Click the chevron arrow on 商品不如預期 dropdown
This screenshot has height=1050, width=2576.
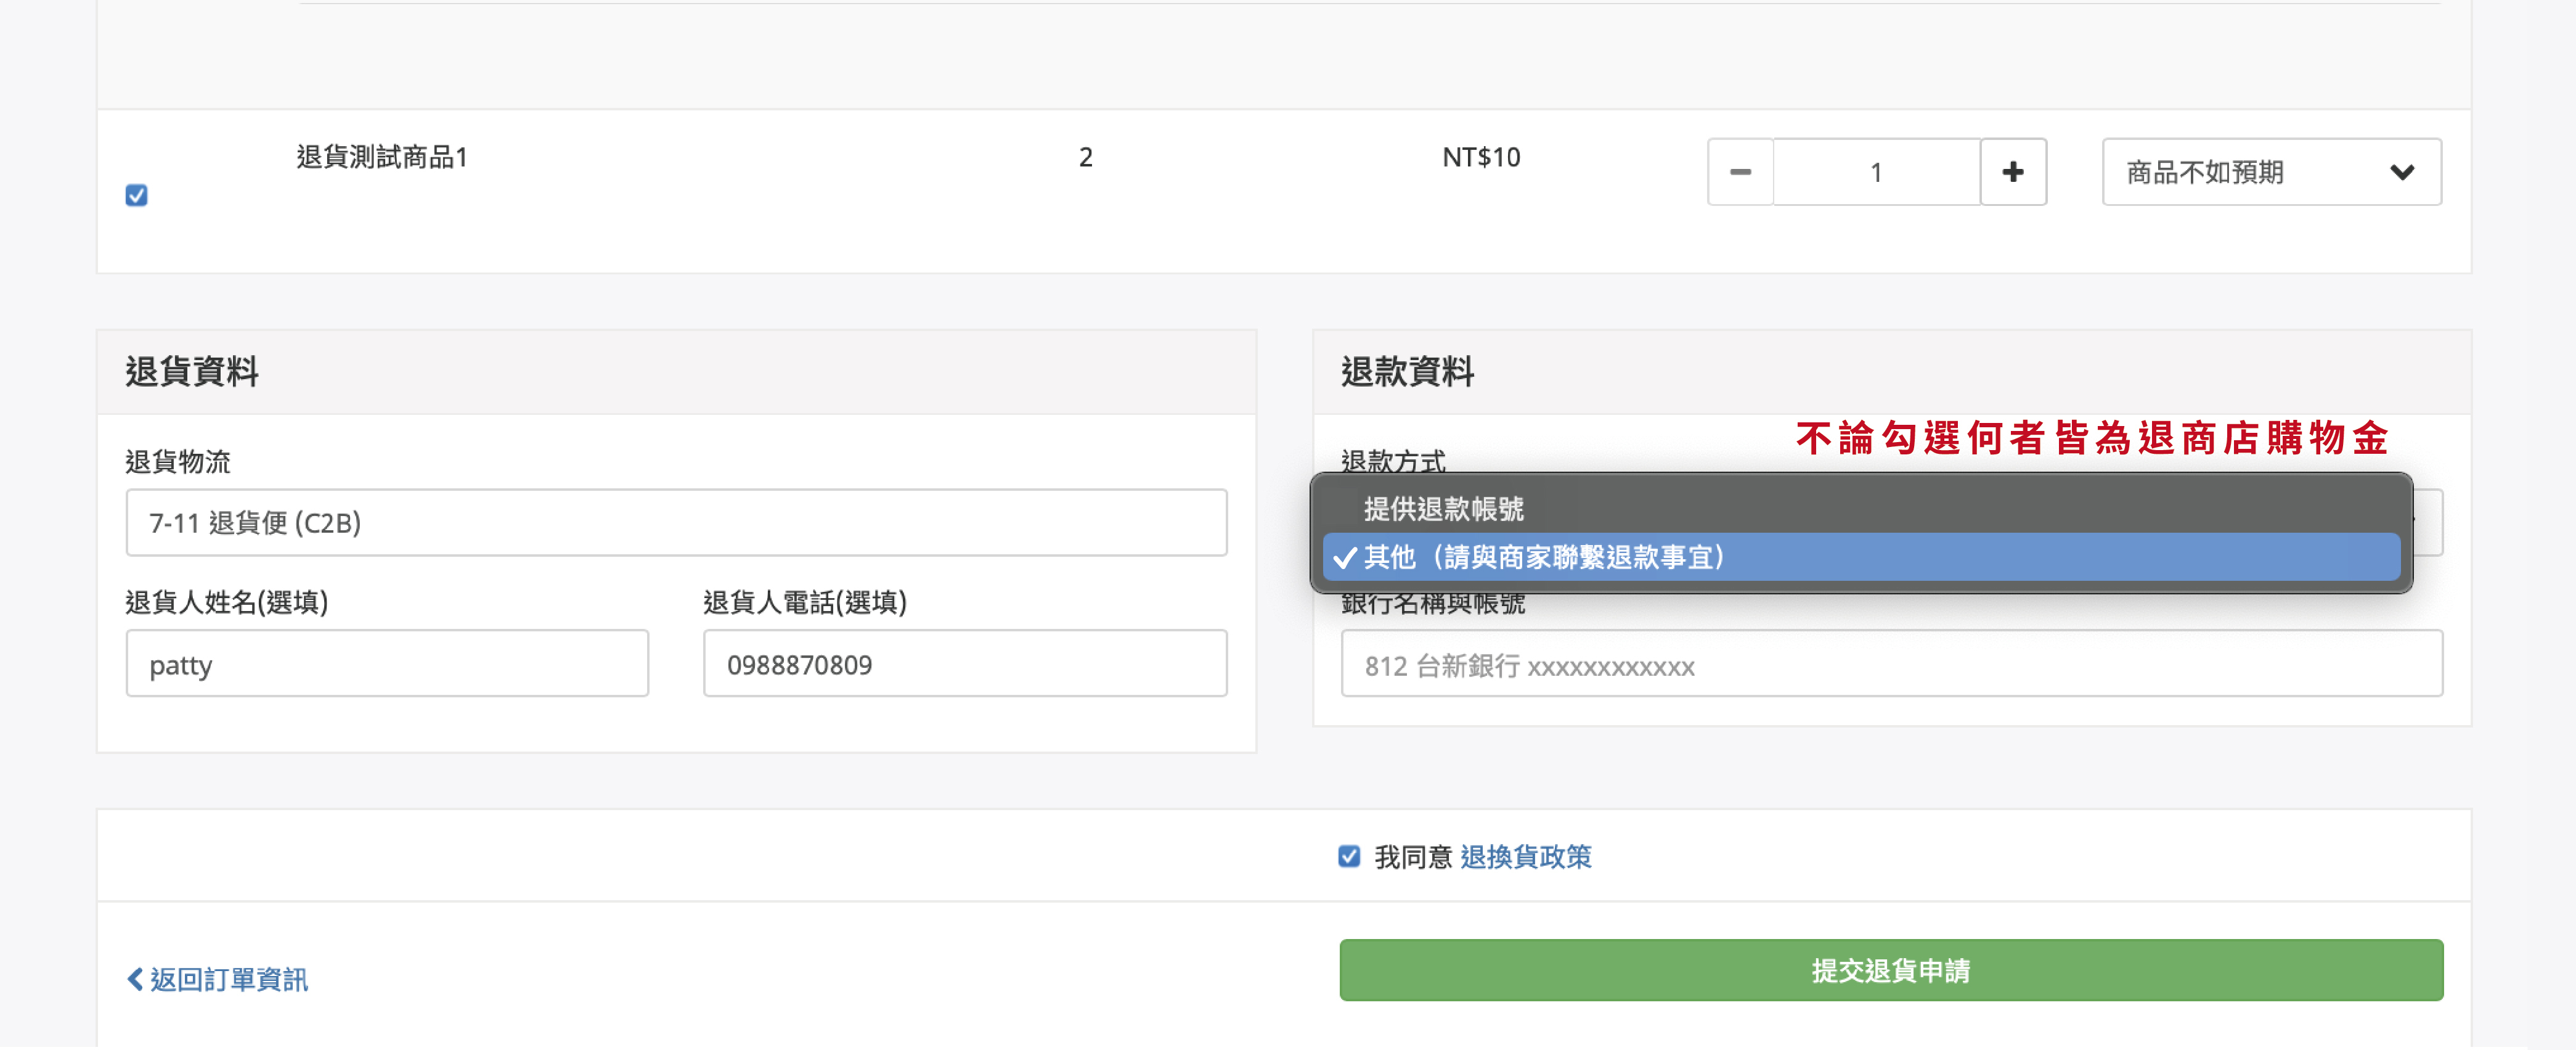[2402, 172]
